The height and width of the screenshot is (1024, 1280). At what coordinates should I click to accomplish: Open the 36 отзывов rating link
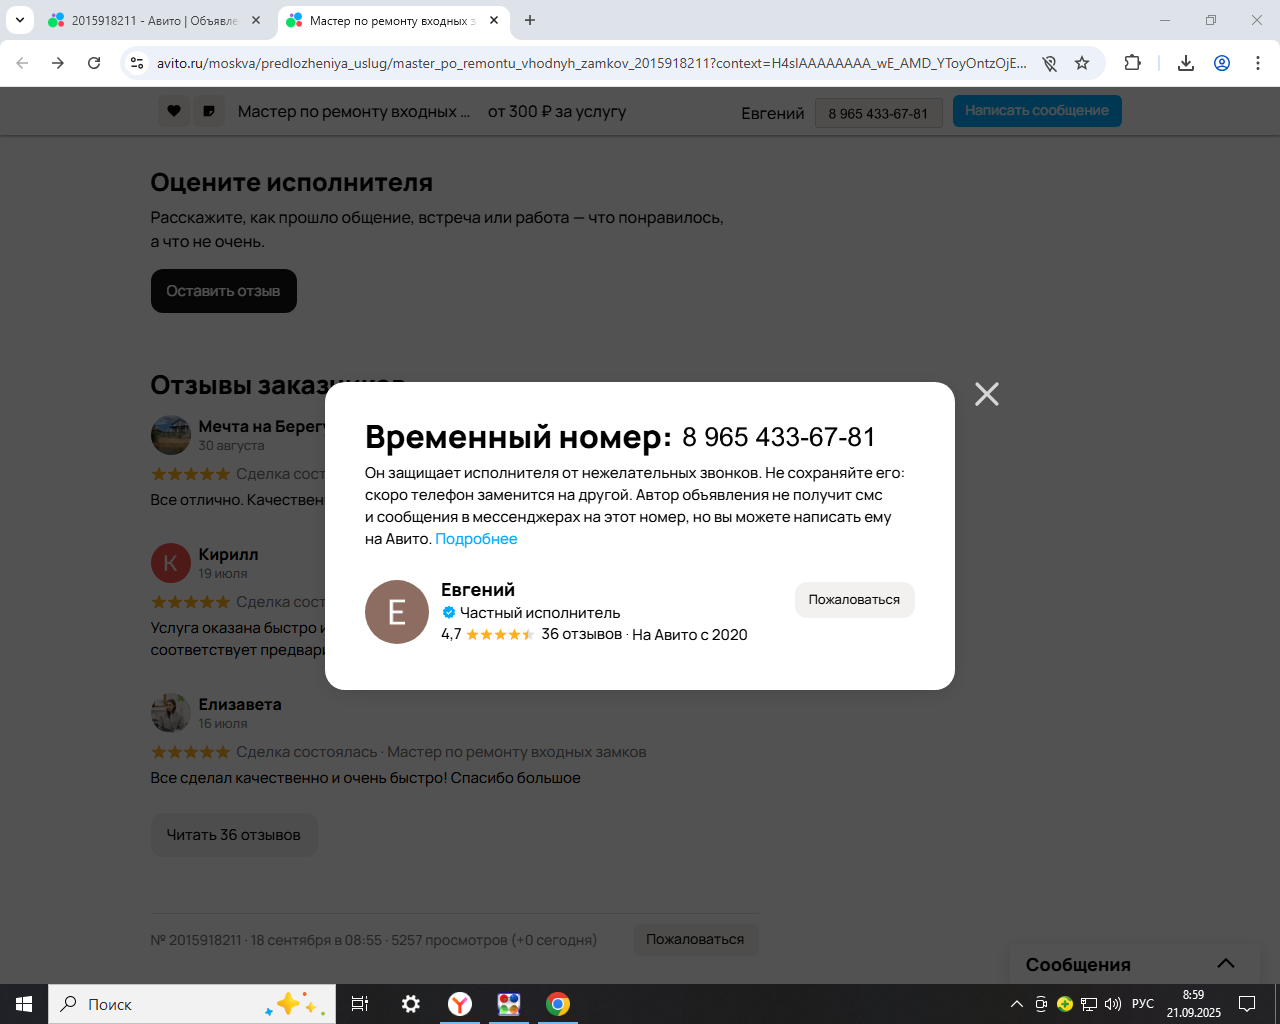click(581, 634)
